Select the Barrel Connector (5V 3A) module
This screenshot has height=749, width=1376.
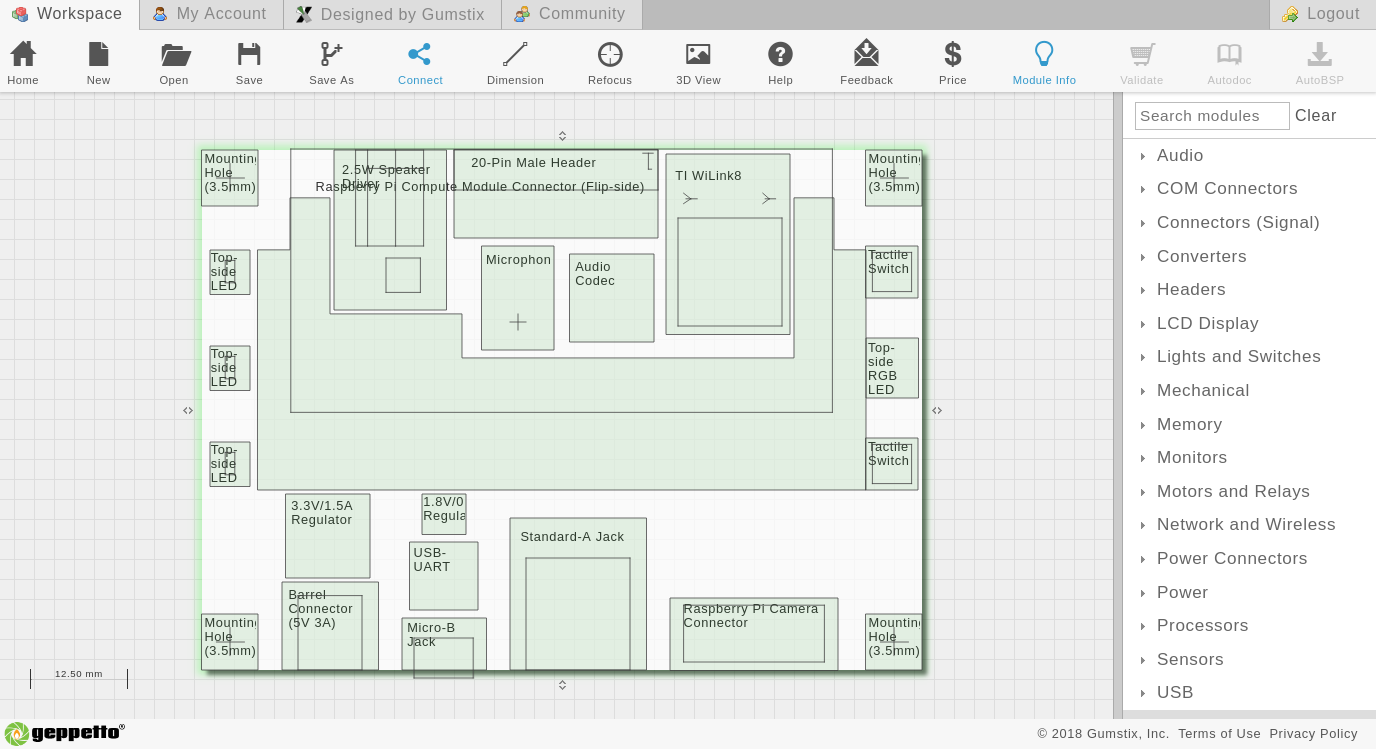point(330,626)
